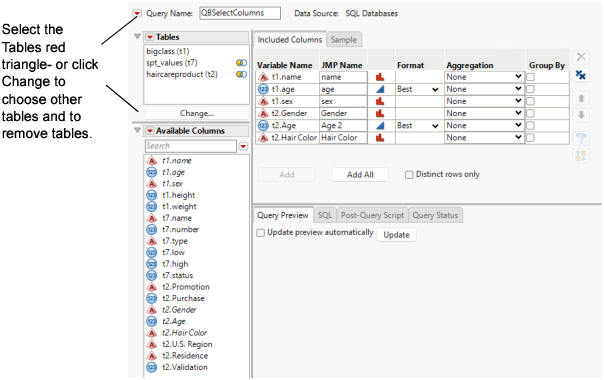This screenshot has width=604, height=380.
Task: Click the Query Name input field
Action: (240, 13)
